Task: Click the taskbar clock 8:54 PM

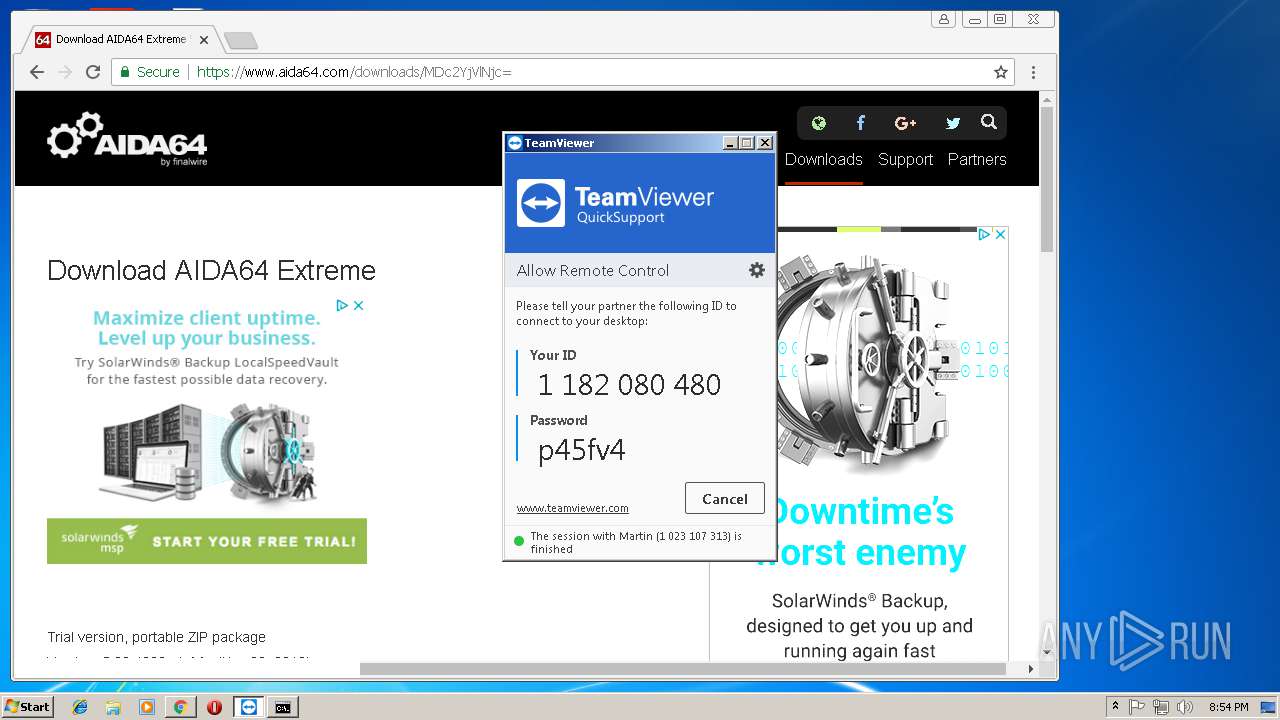Action: [x=1228, y=707]
